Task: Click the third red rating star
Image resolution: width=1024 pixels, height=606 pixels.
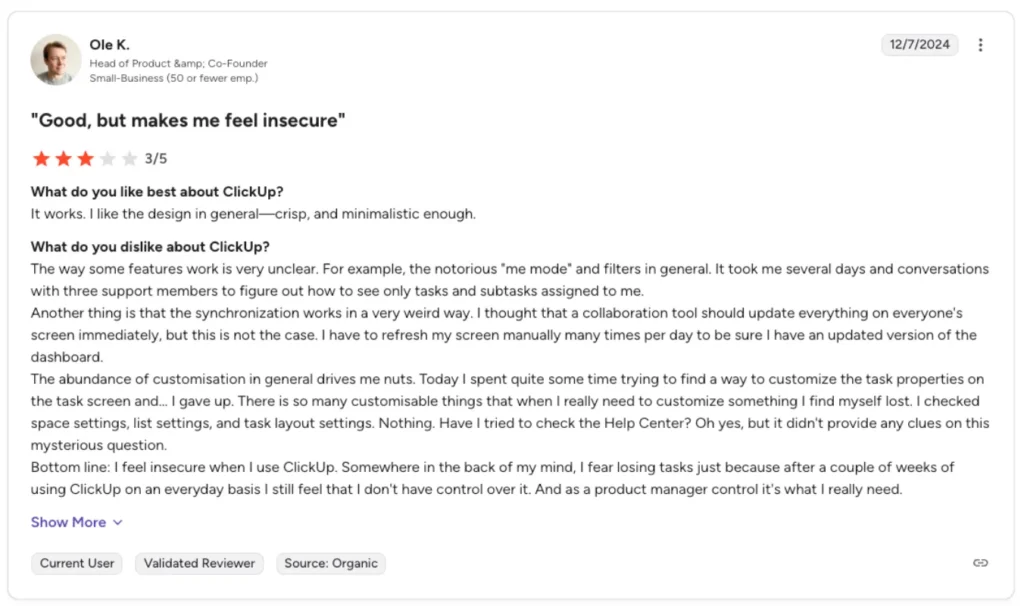Action: [x=86, y=158]
